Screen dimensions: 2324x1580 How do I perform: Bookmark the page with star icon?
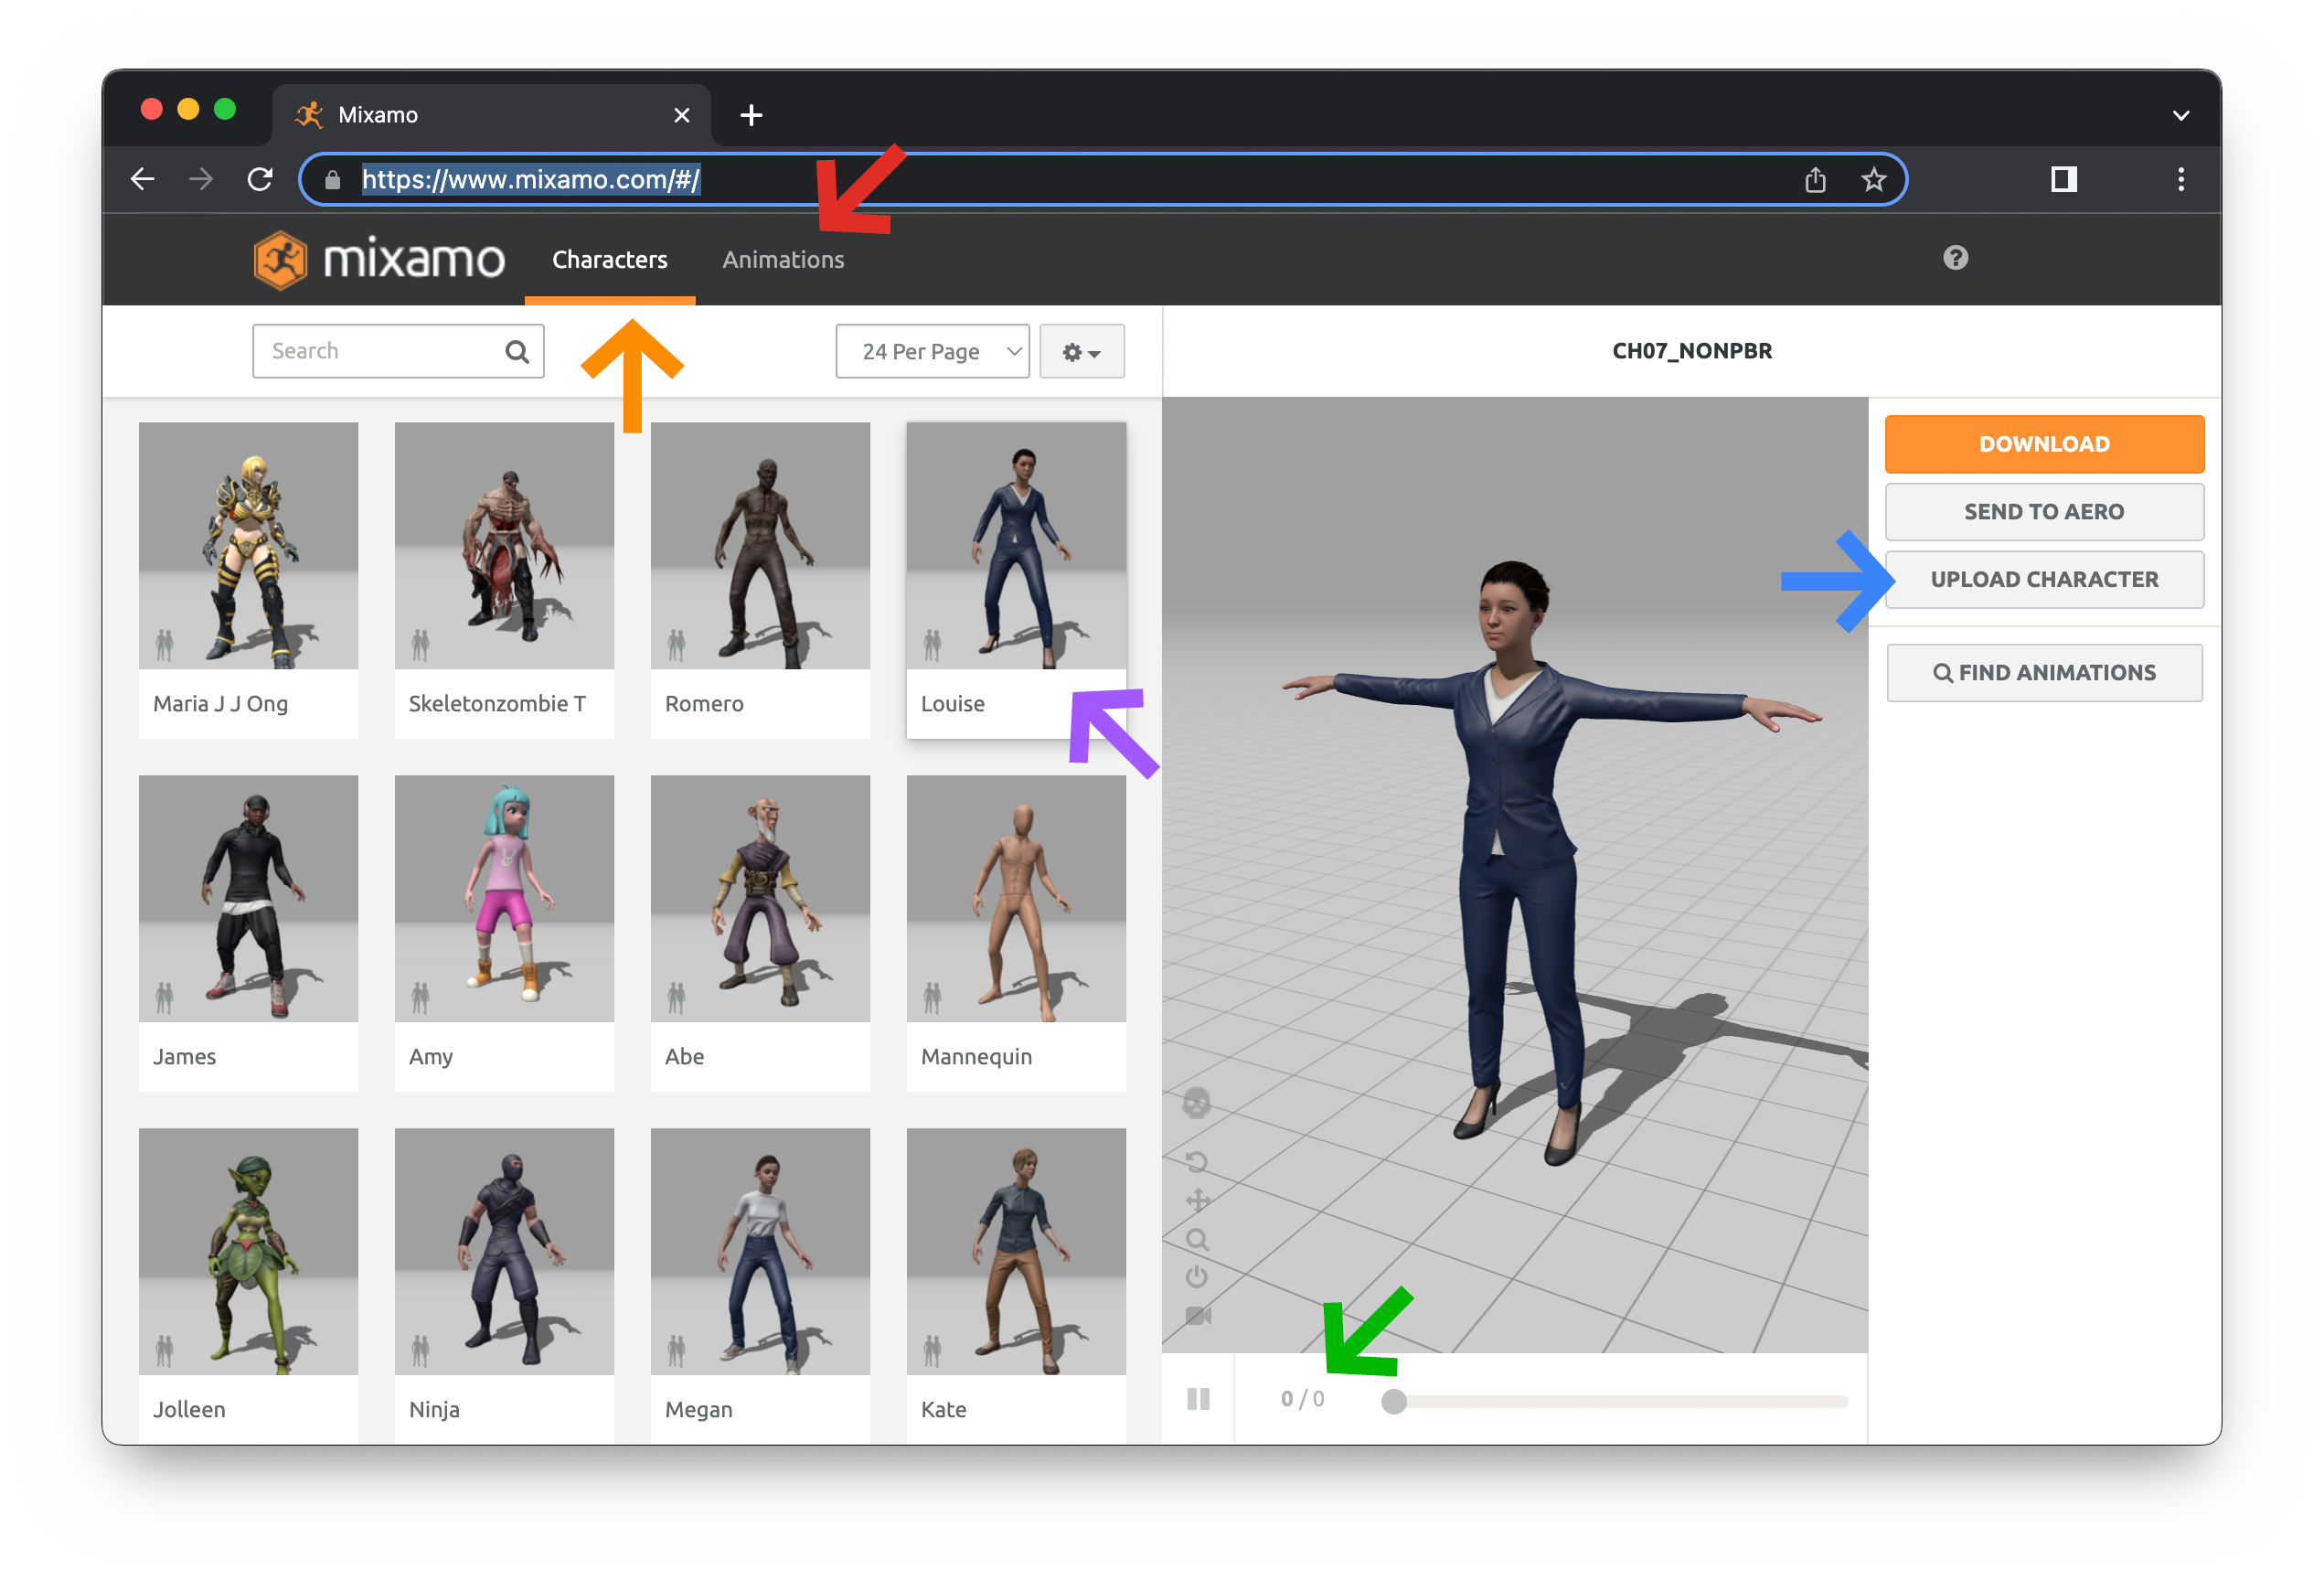(x=1873, y=180)
